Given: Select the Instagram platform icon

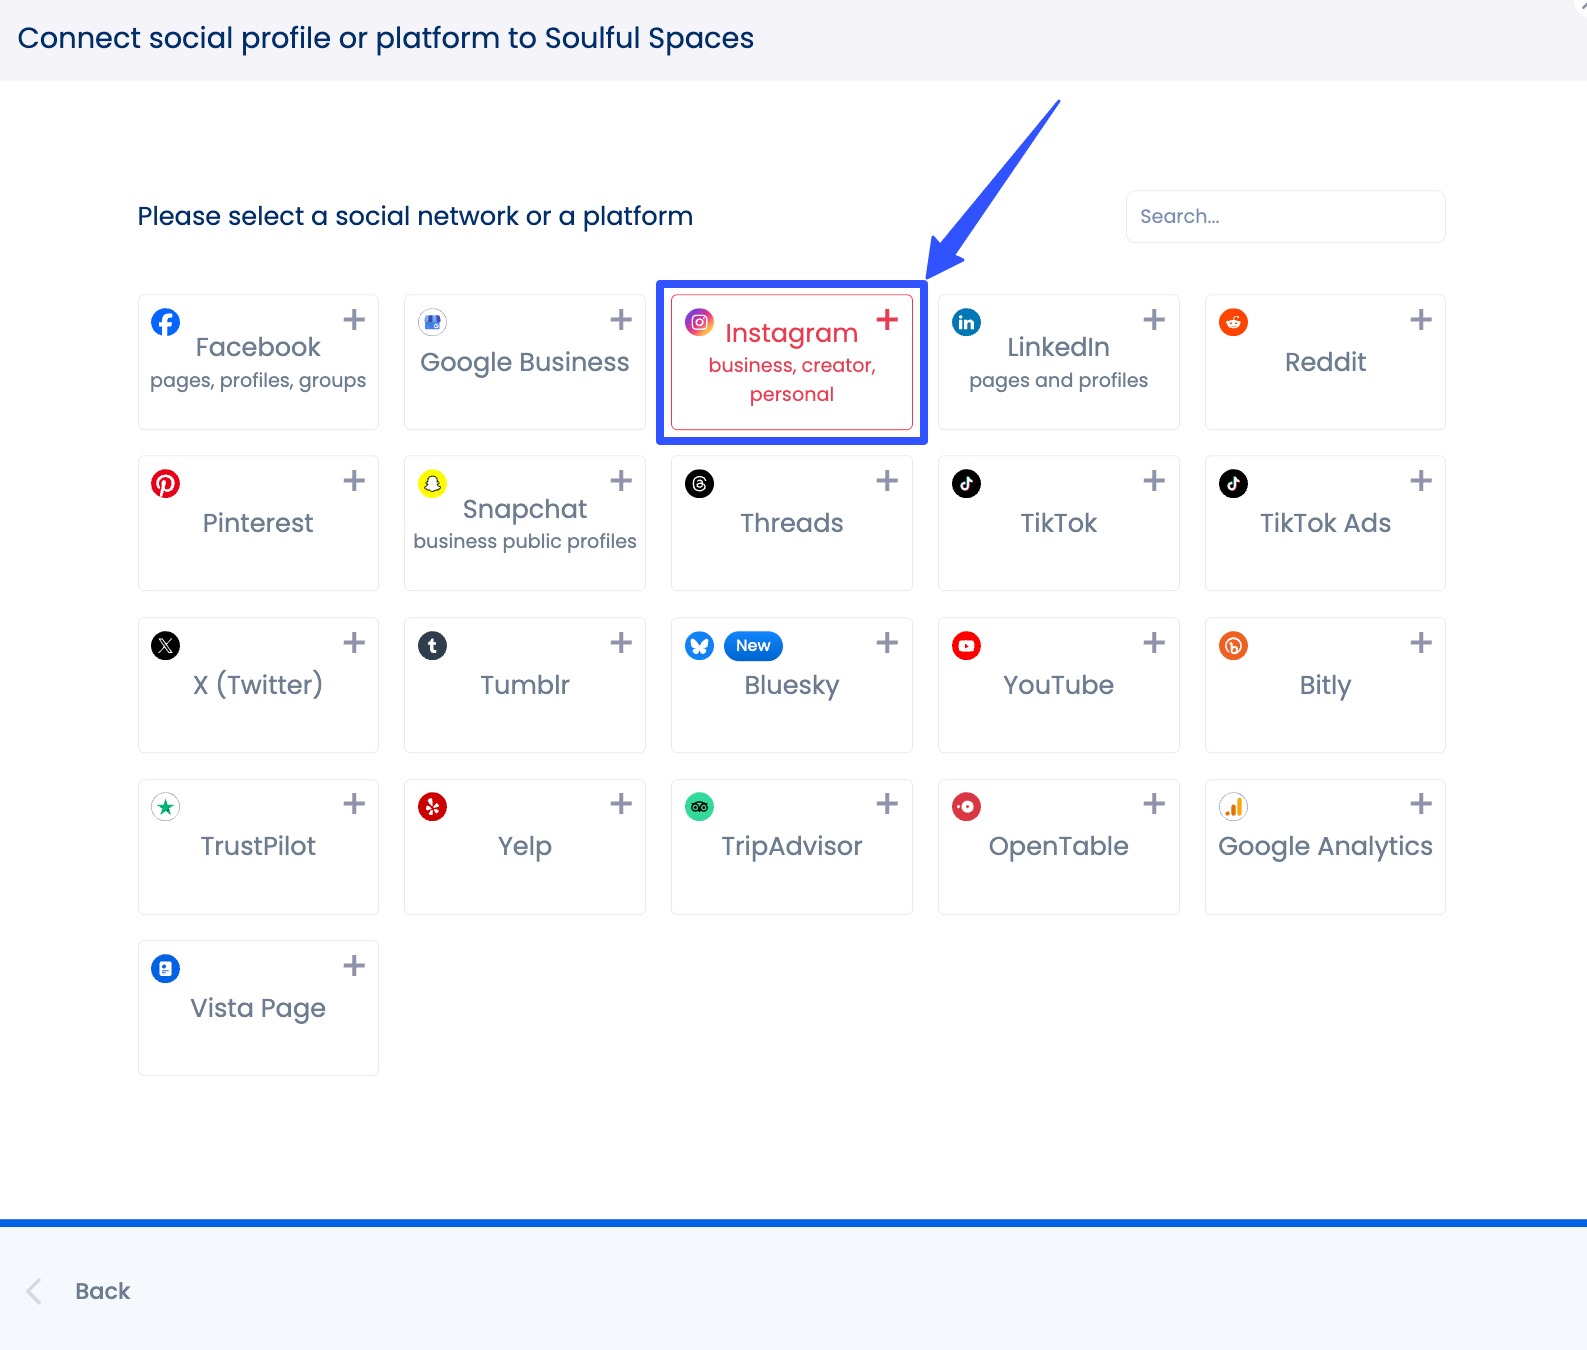Looking at the screenshot, I should click(699, 322).
